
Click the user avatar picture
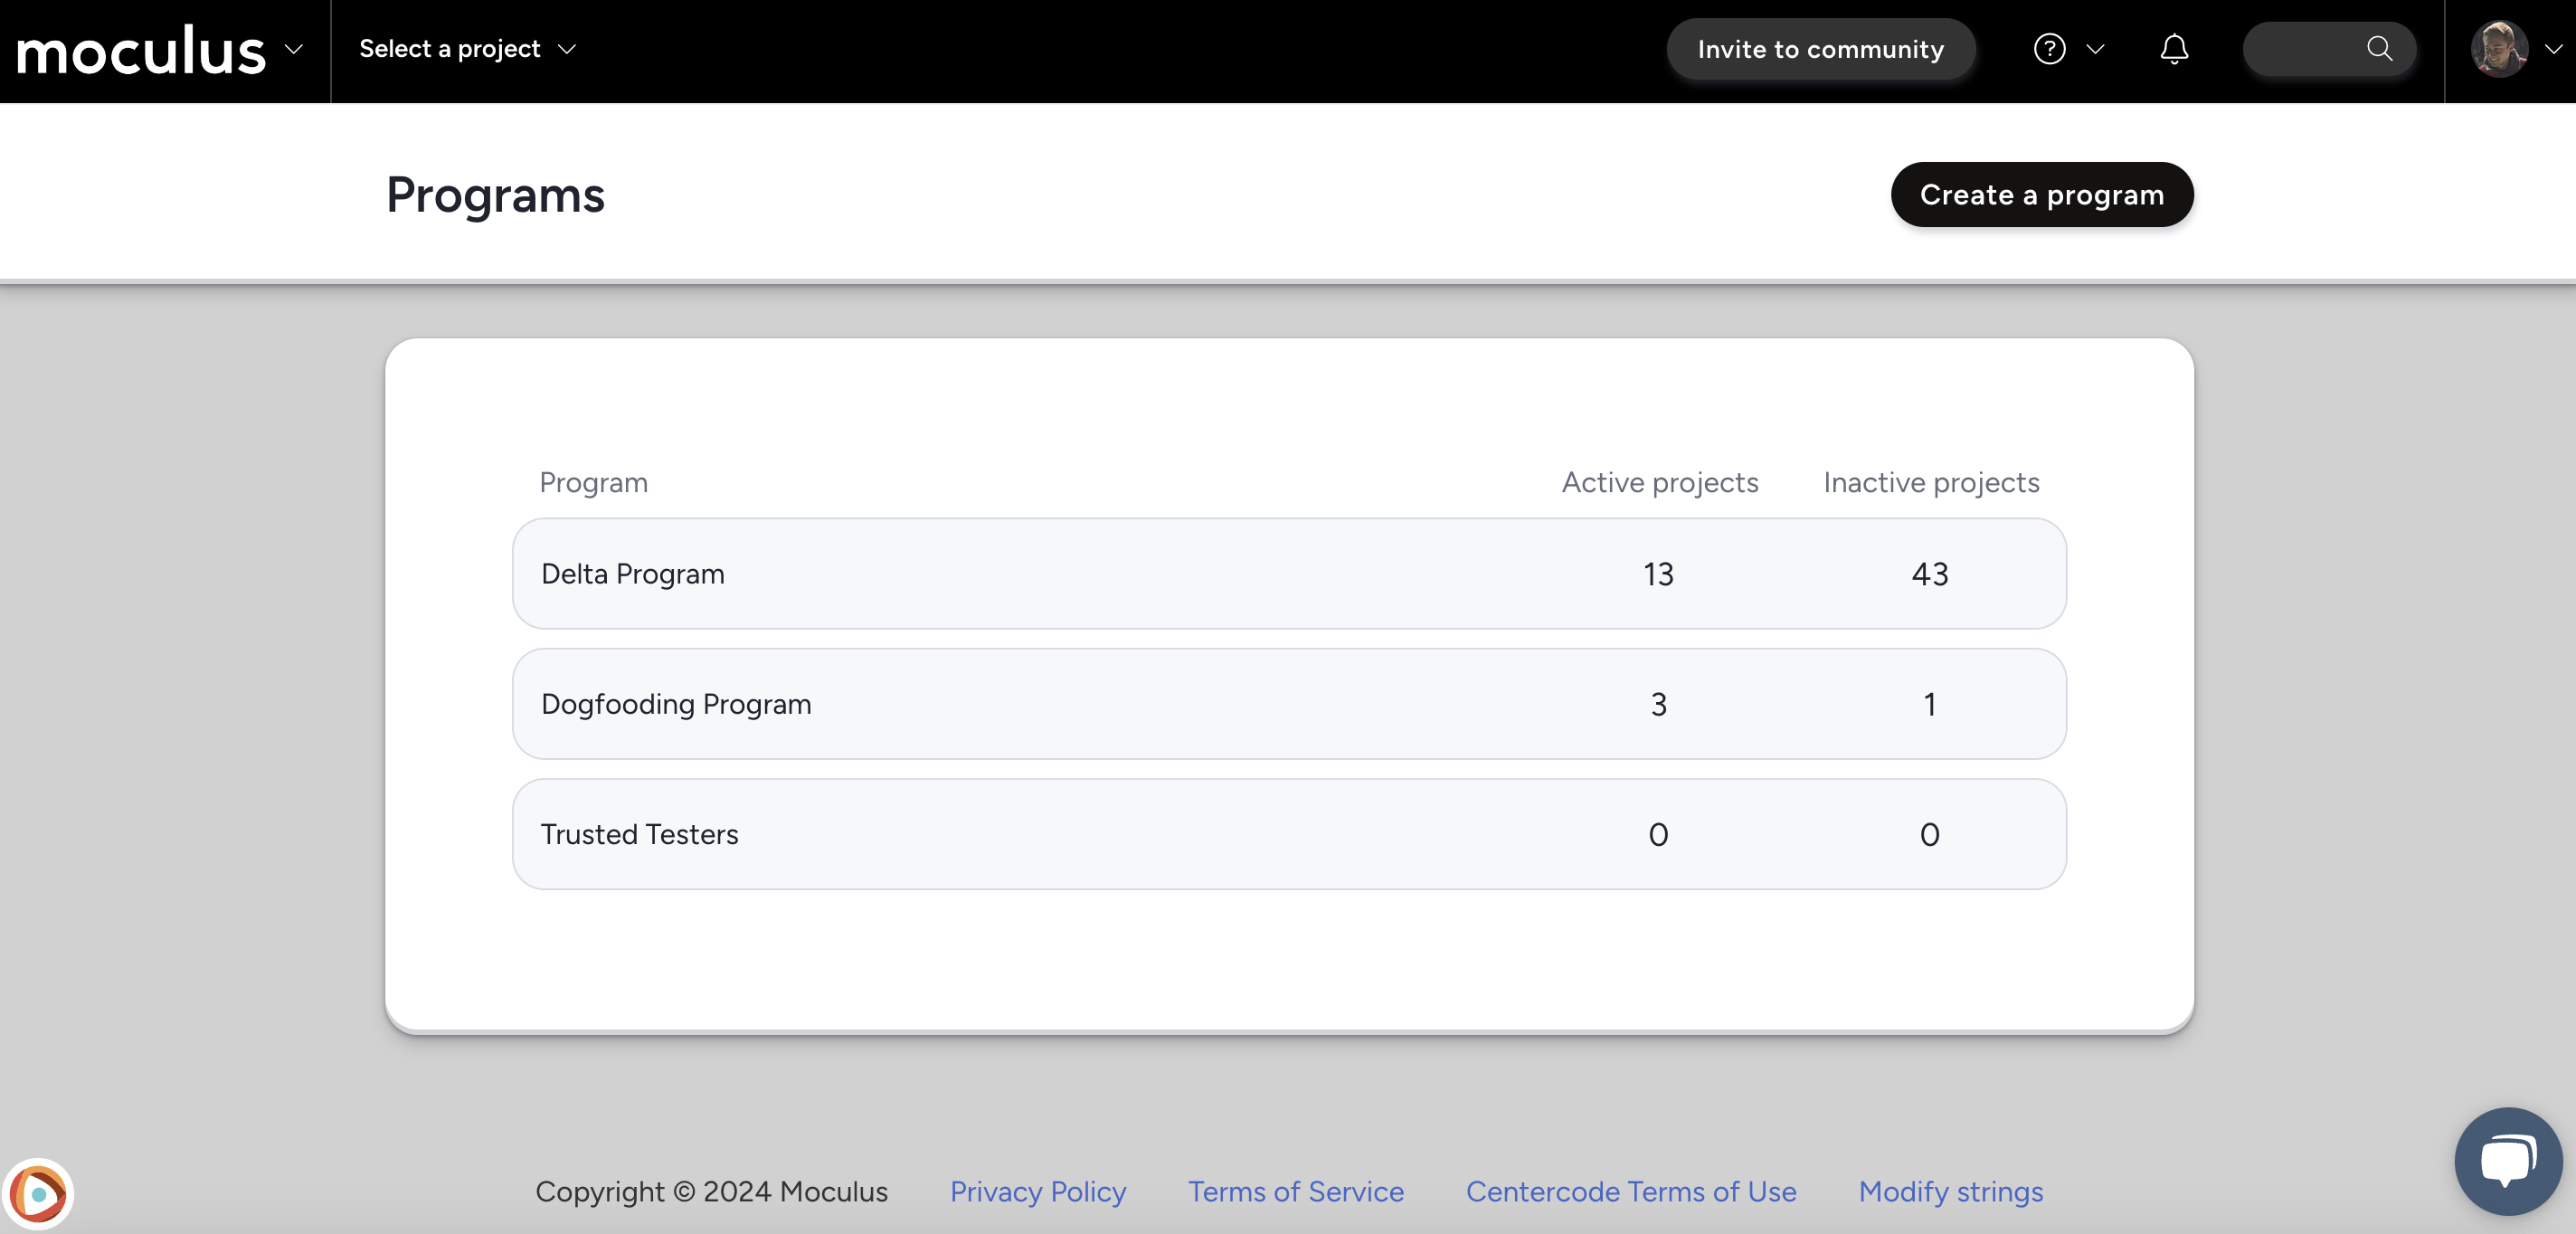(2498, 49)
